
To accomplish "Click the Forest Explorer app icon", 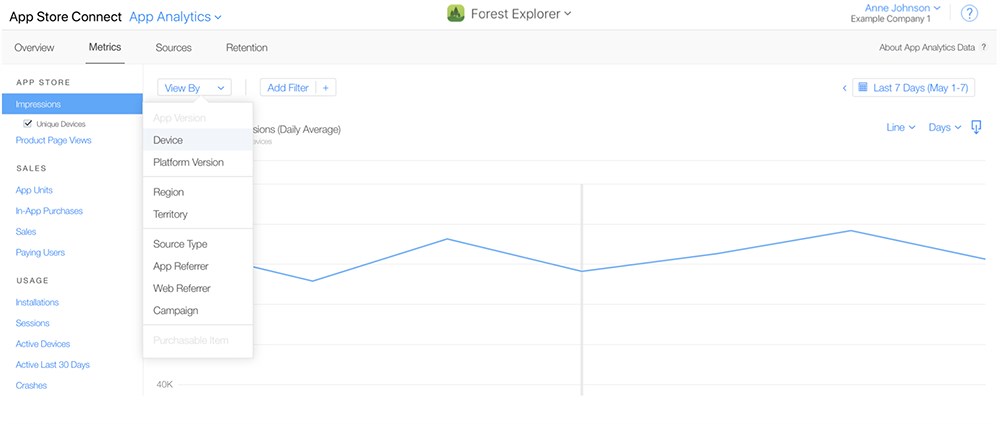I will pos(455,13).
